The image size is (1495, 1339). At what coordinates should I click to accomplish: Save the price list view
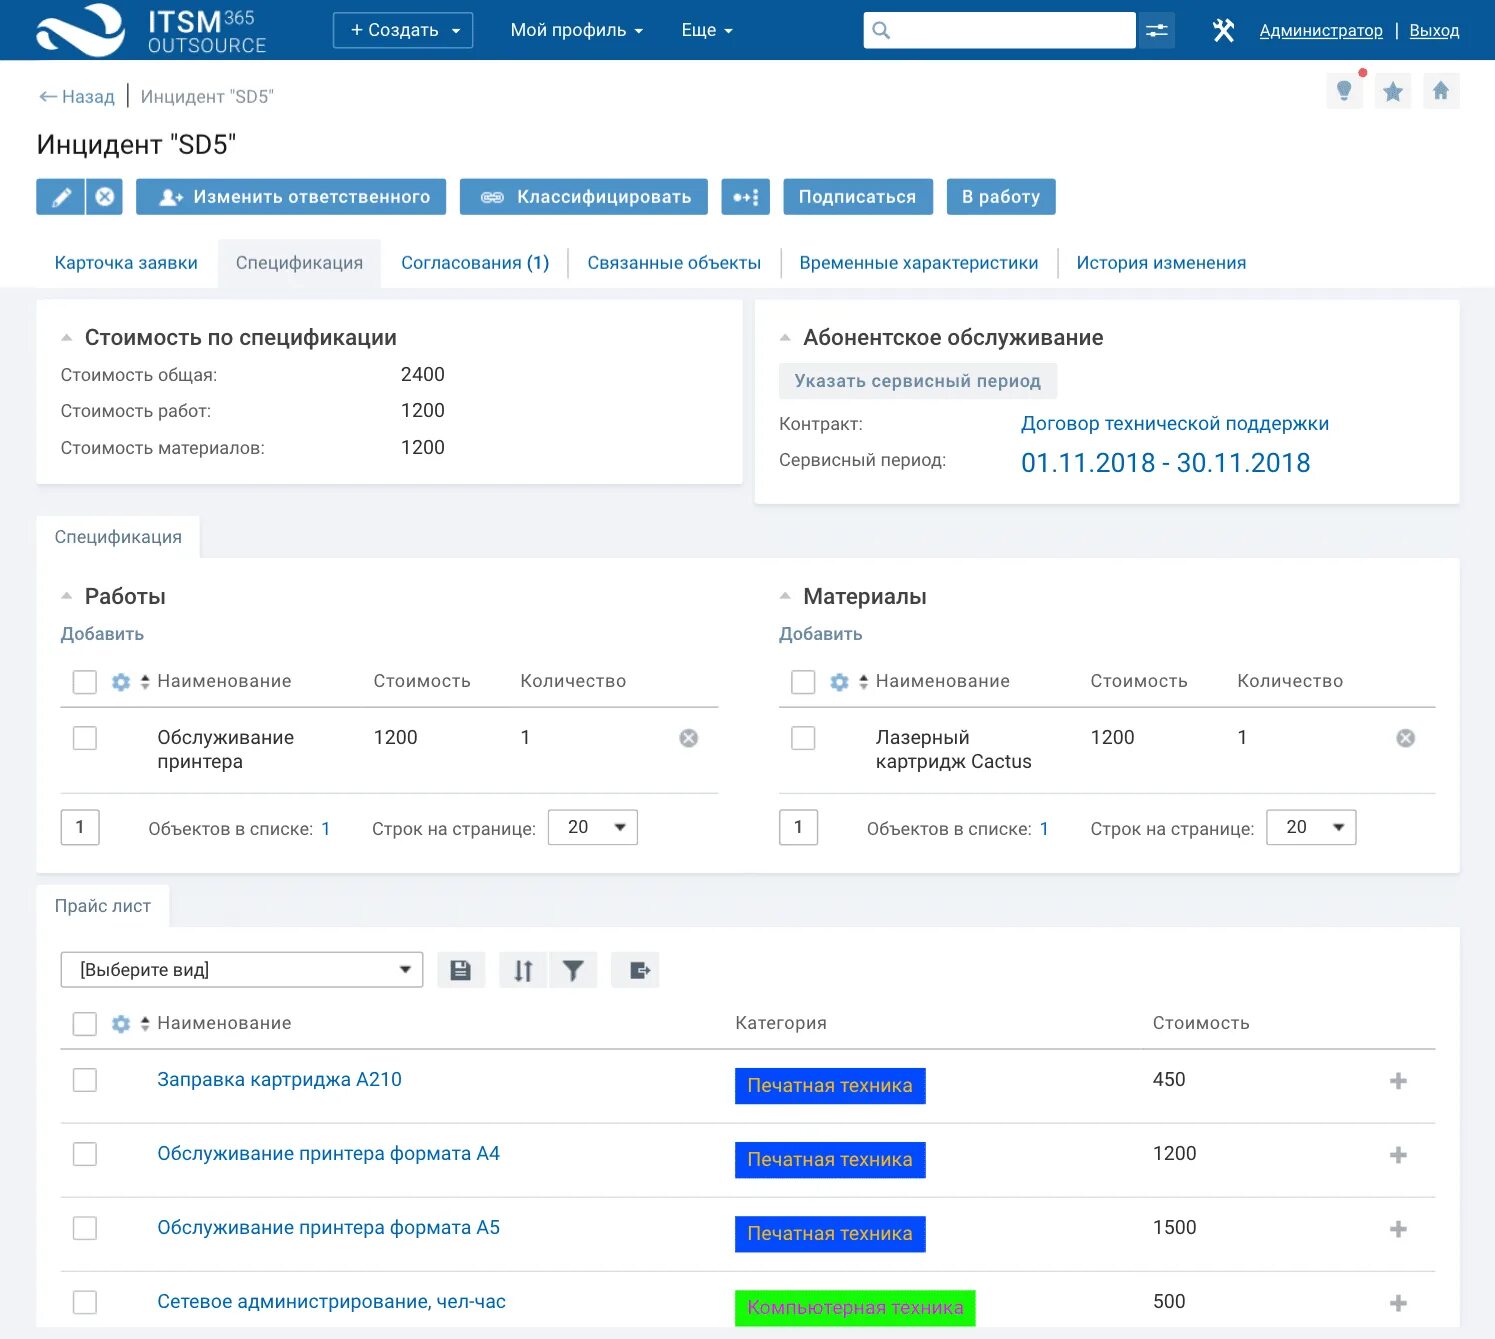[460, 969]
